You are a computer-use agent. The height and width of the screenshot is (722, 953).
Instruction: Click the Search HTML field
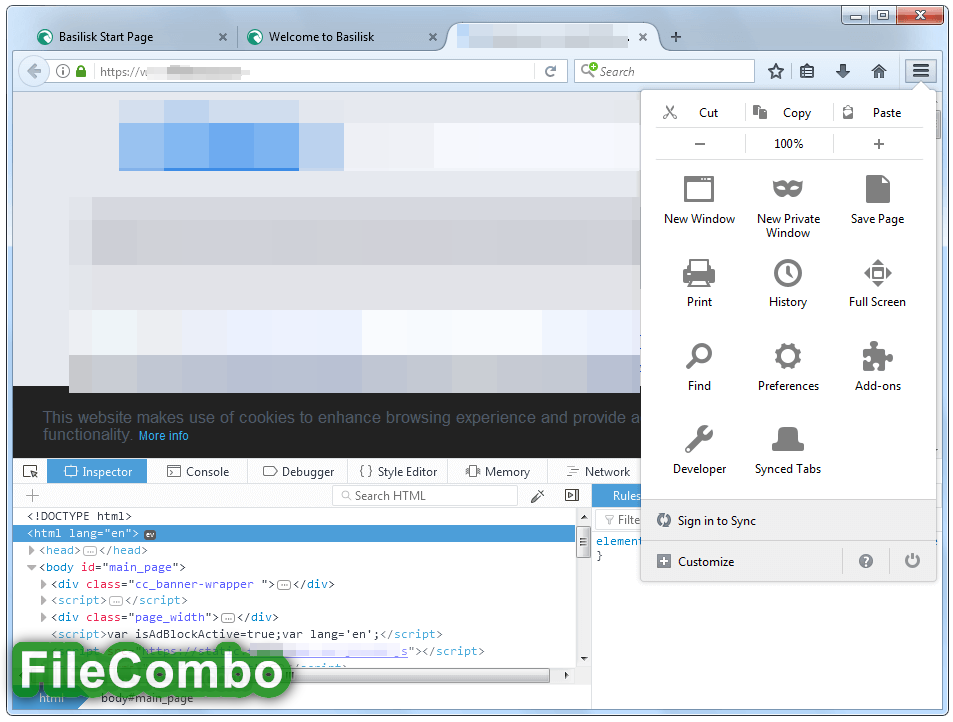pos(425,496)
